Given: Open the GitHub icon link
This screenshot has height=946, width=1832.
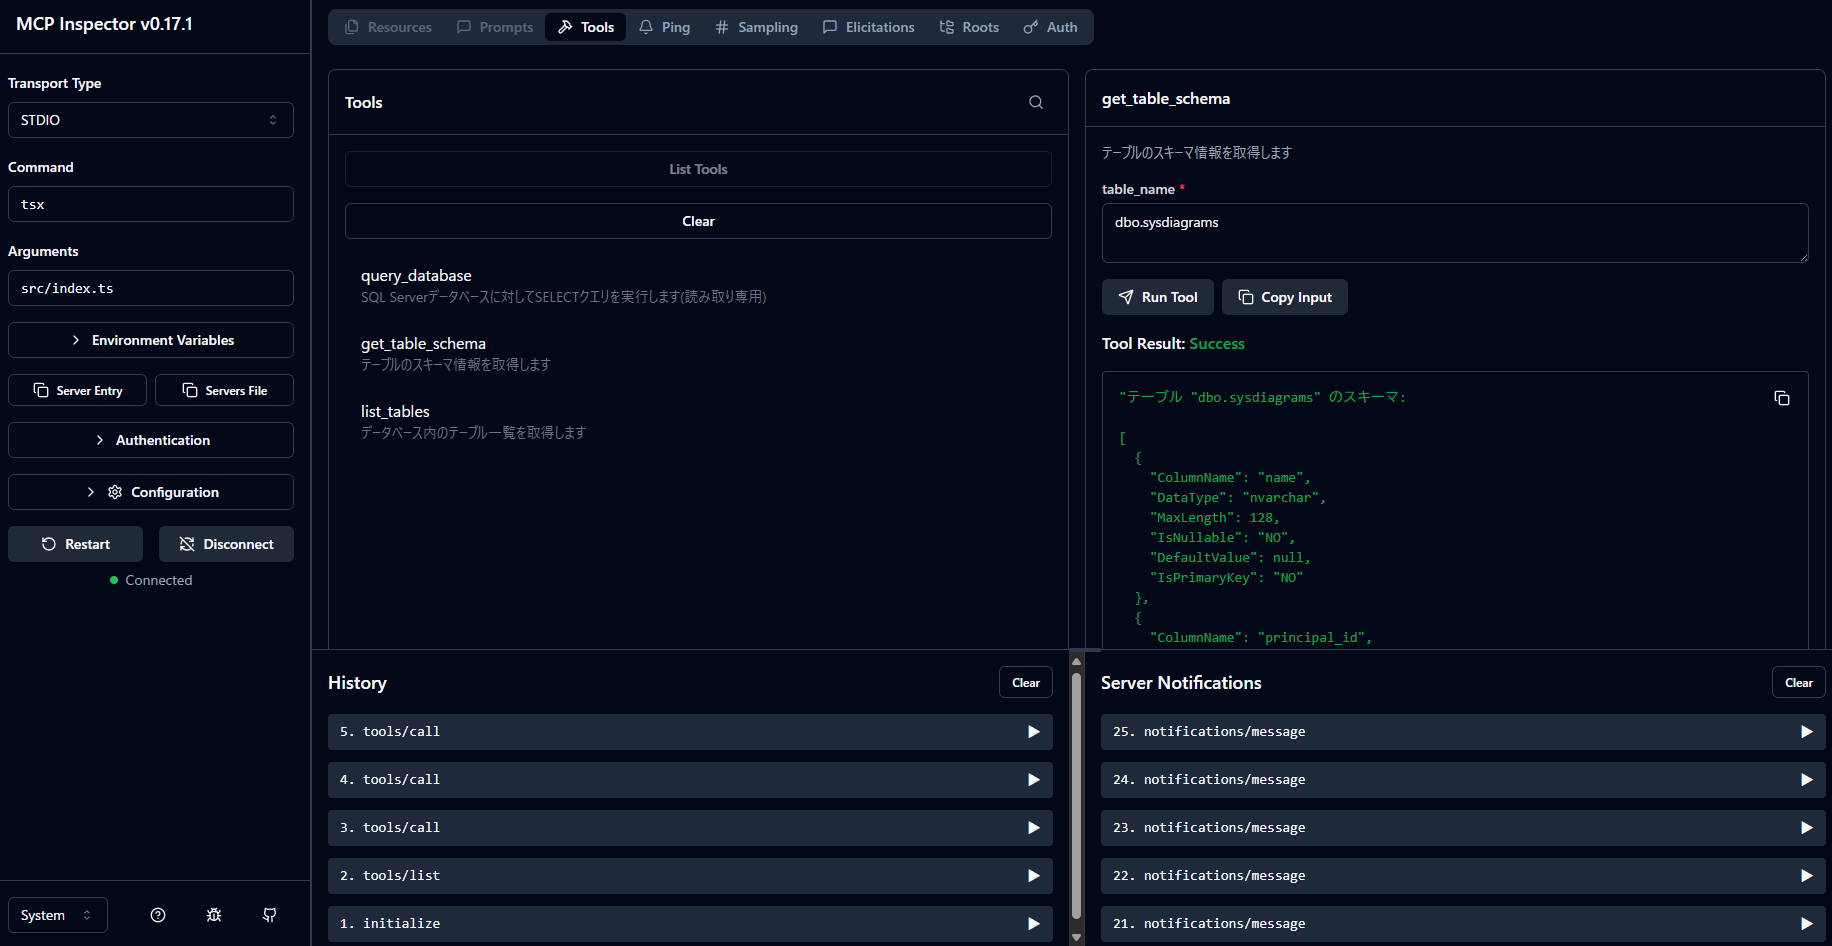Looking at the screenshot, I should (270, 915).
